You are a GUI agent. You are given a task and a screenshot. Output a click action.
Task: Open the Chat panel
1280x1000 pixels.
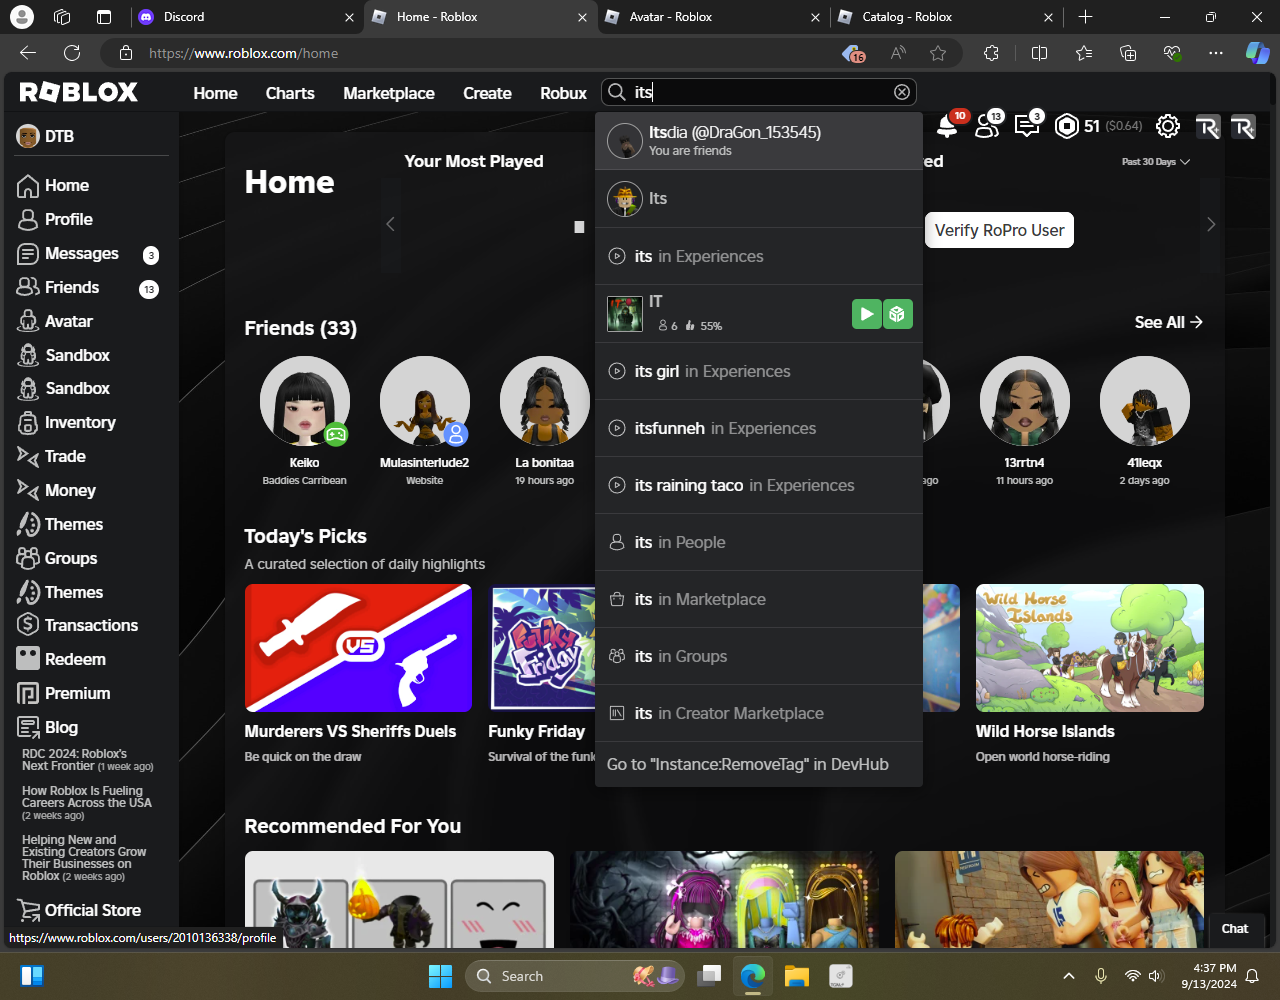point(1235,929)
